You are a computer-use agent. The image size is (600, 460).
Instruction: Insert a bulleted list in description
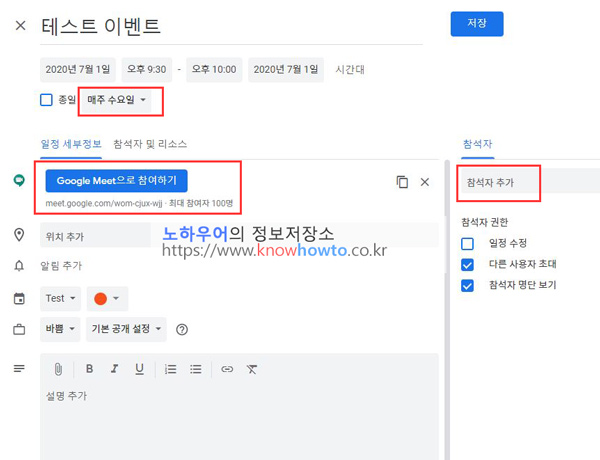coord(196,369)
